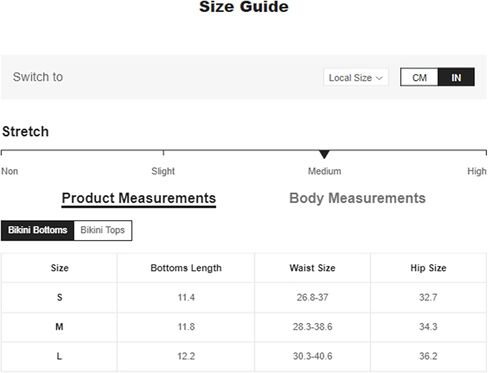Switch units to CM

click(419, 77)
